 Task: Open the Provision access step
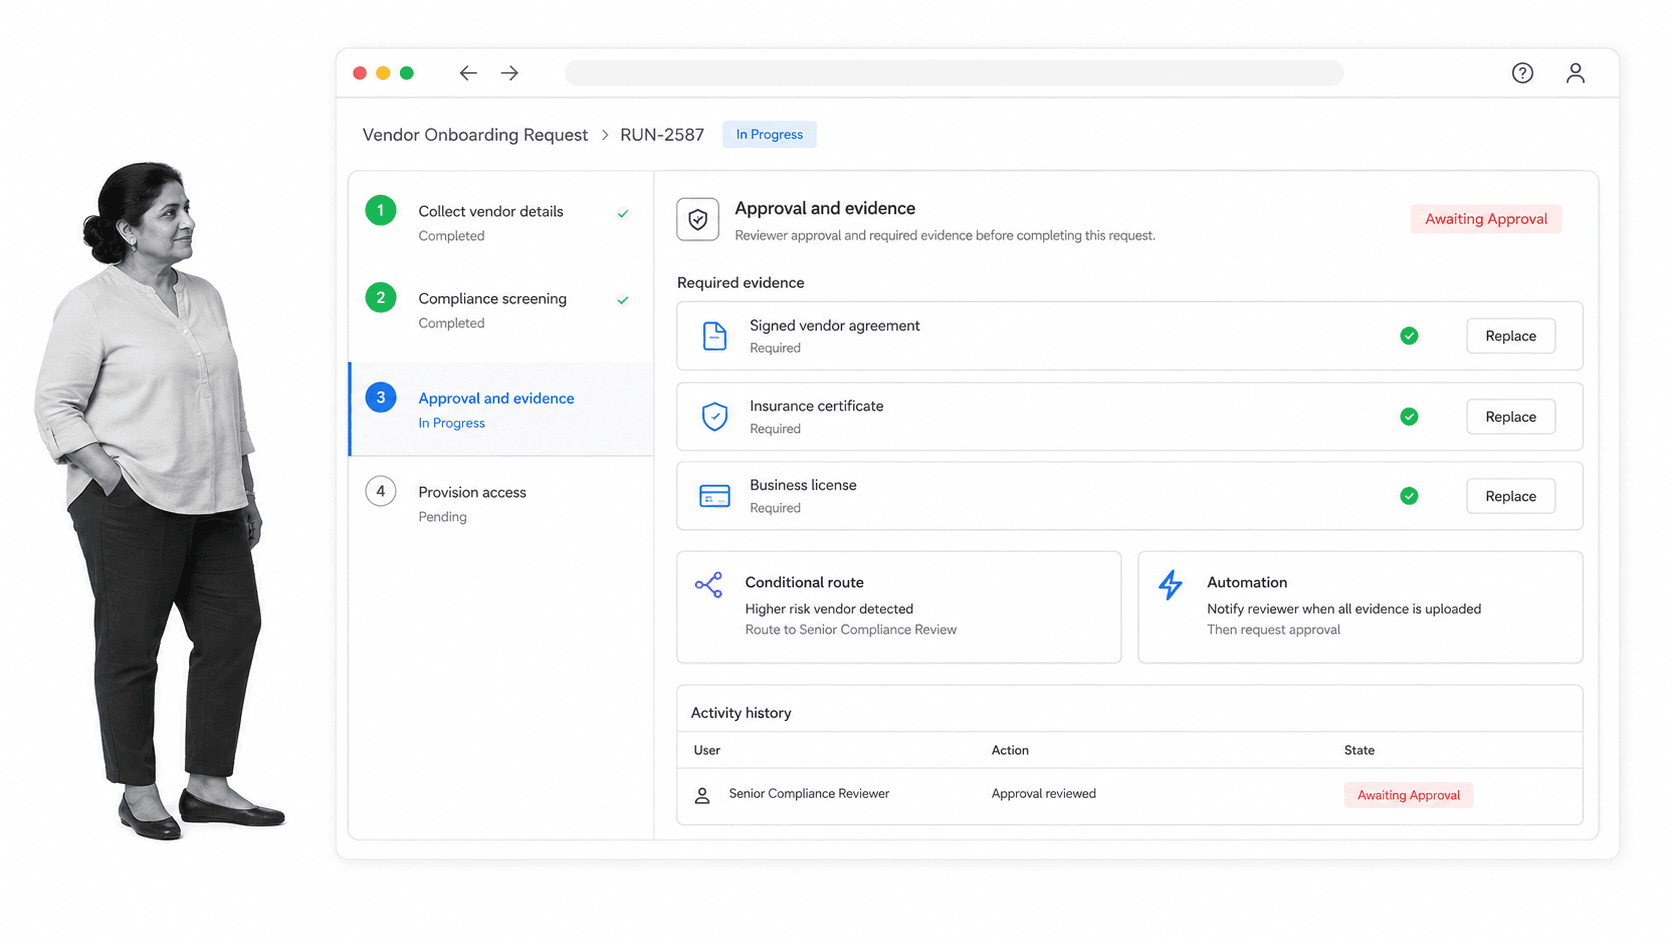click(501, 503)
